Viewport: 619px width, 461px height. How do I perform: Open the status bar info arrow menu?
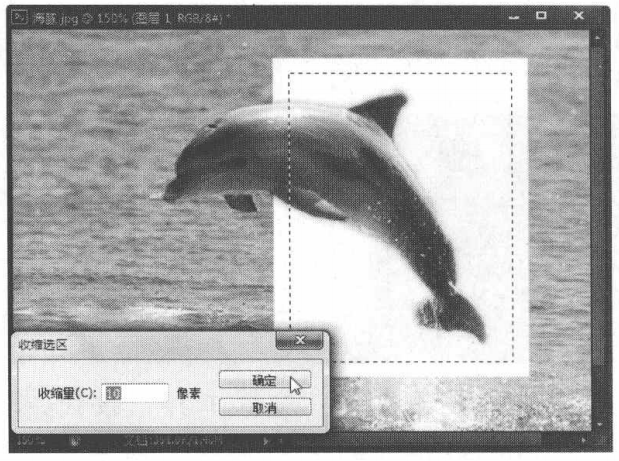point(266,441)
